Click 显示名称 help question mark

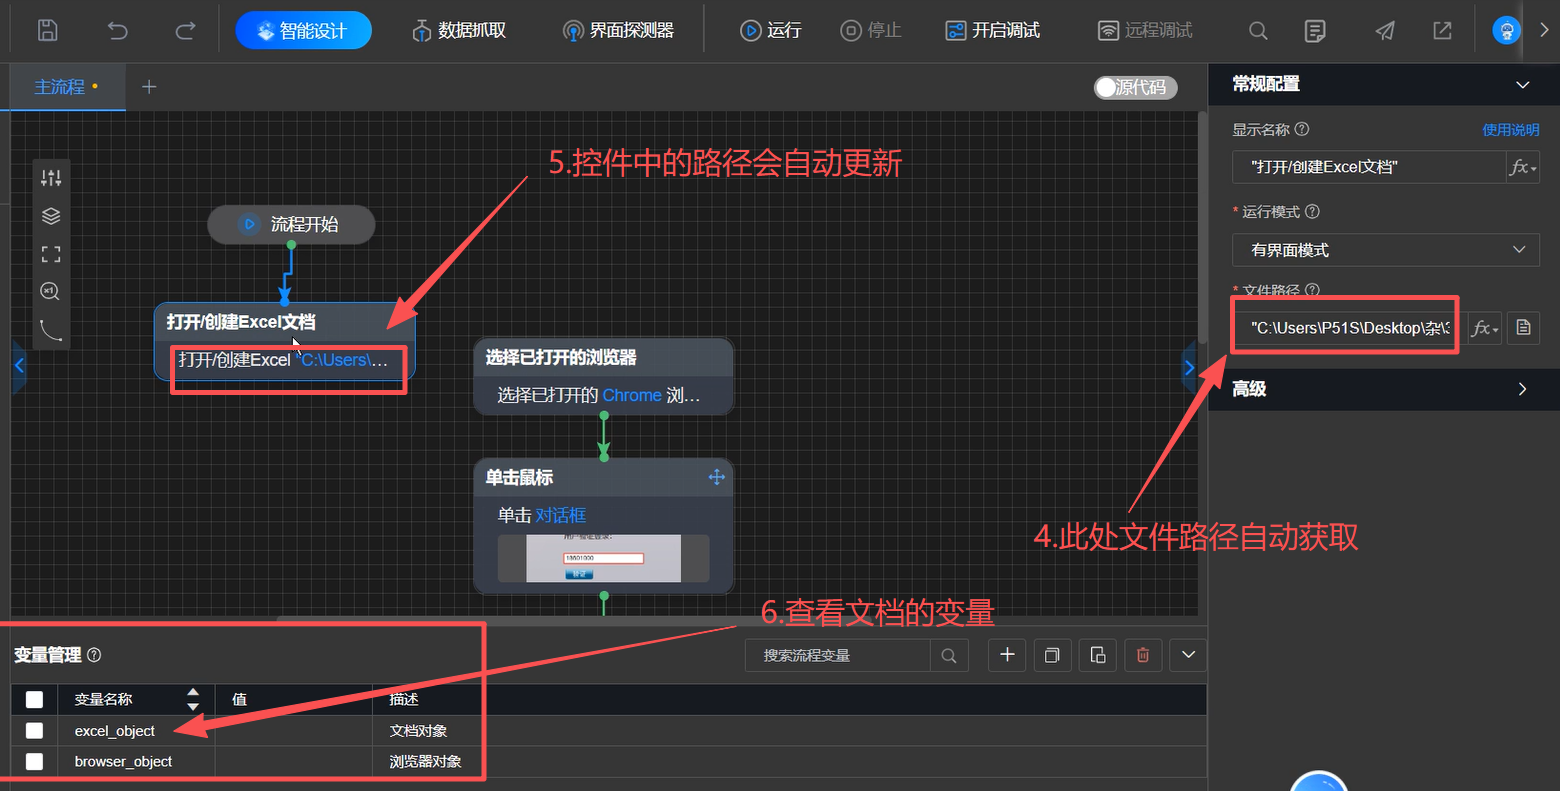point(1302,129)
